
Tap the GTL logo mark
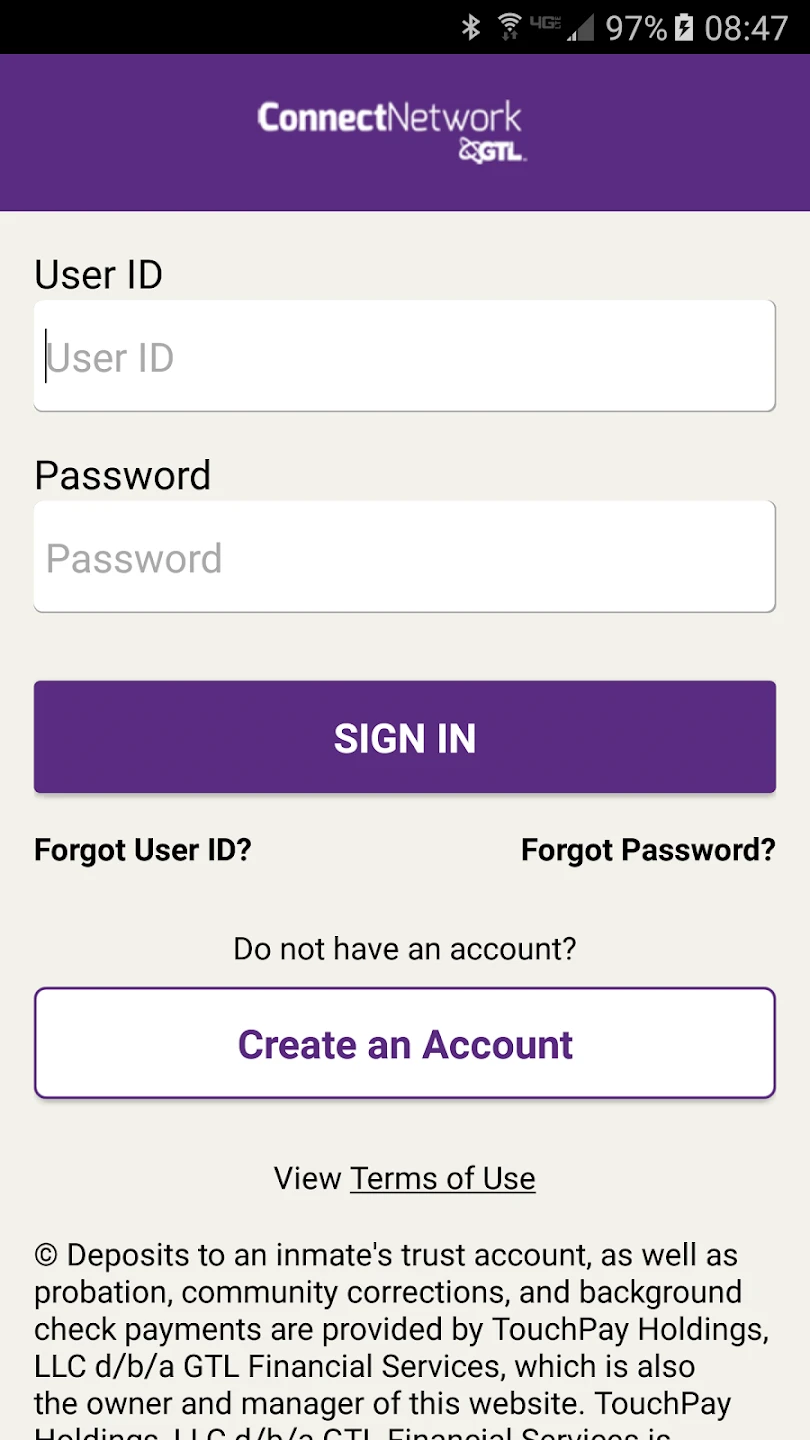(x=492, y=152)
